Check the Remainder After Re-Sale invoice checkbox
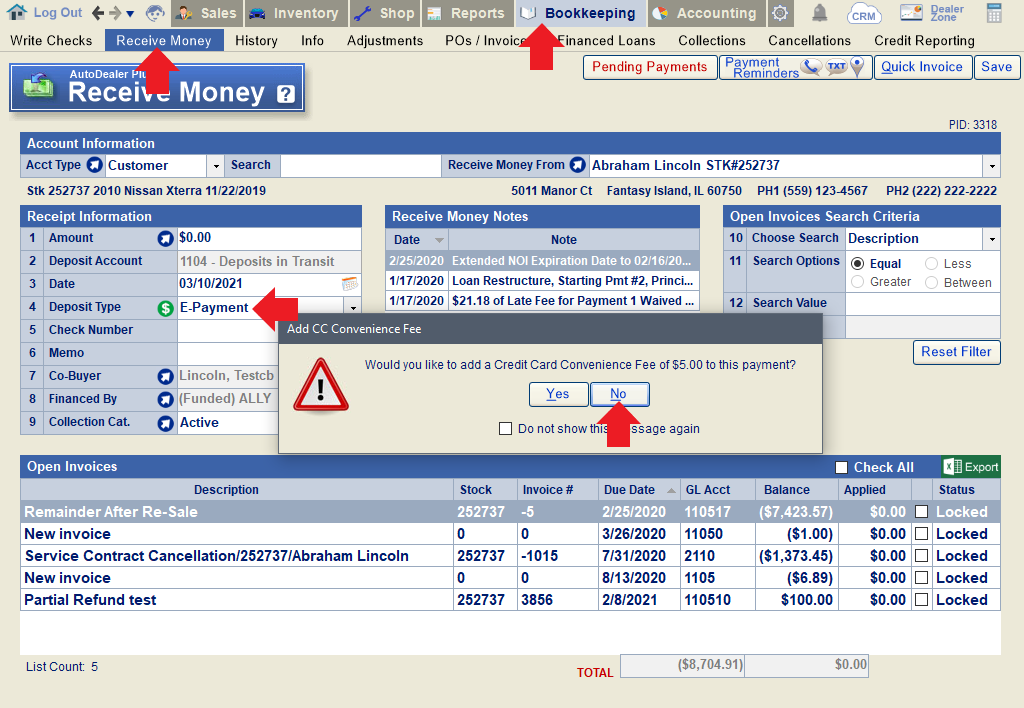This screenshot has height=708, width=1024. tap(921, 511)
